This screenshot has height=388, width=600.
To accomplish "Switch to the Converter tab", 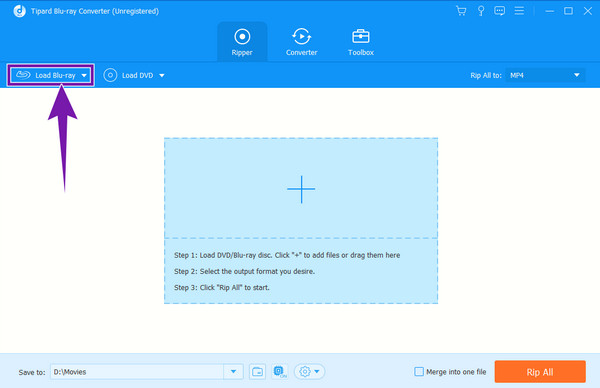I will pos(302,42).
